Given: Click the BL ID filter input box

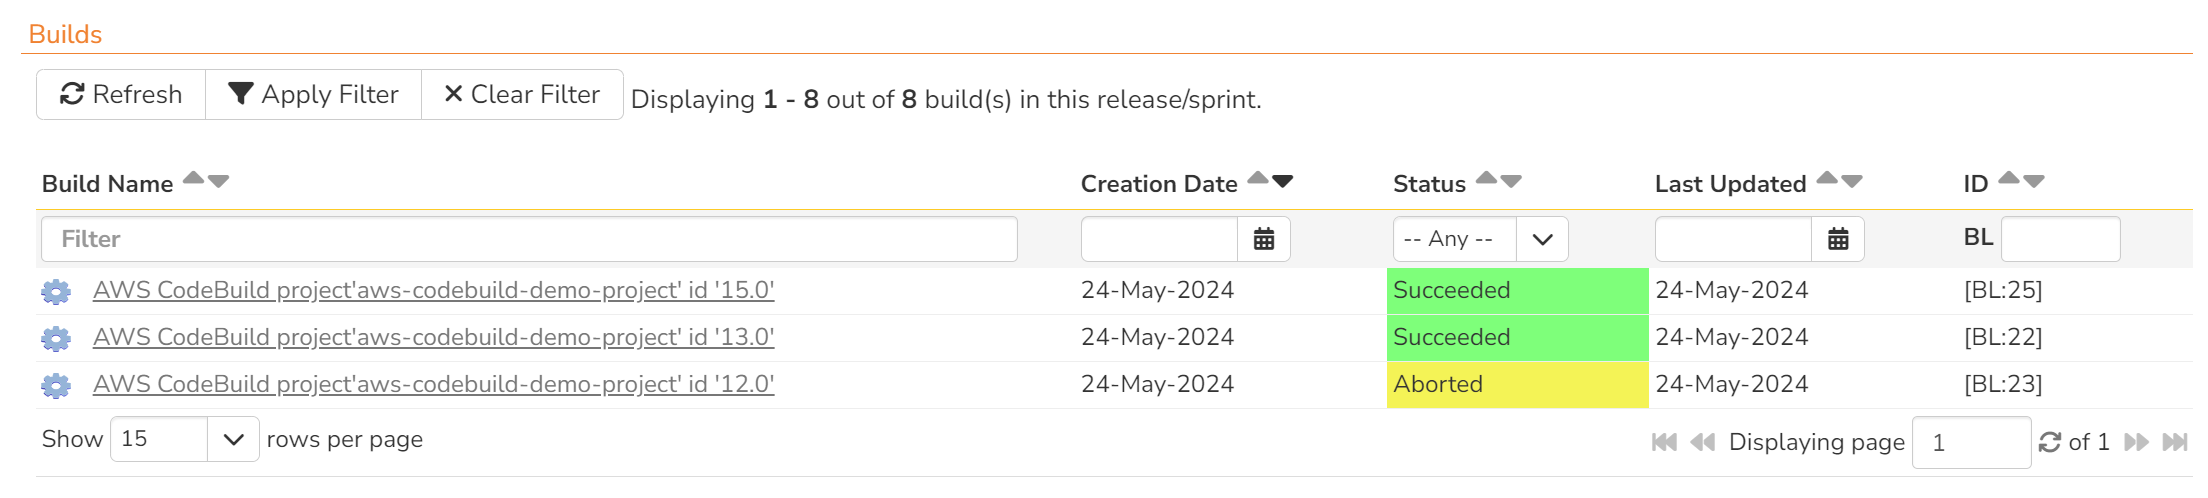Looking at the screenshot, I should tap(2060, 239).
